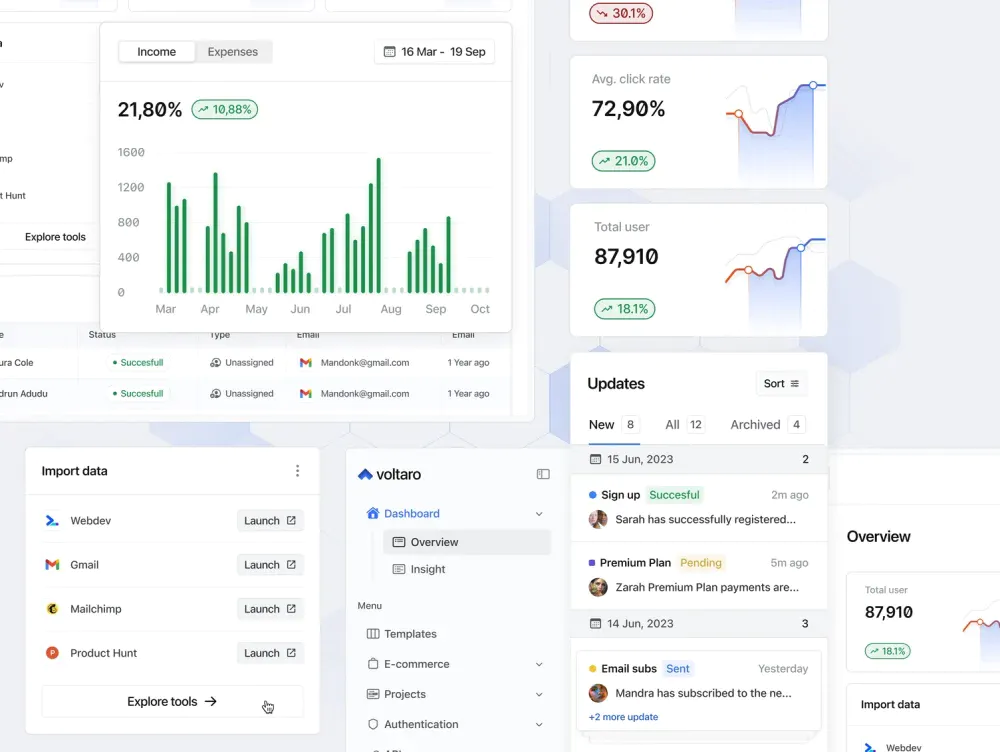Open the Sort dropdown in Updates
The image size is (1000, 752).
(x=781, y=383)
